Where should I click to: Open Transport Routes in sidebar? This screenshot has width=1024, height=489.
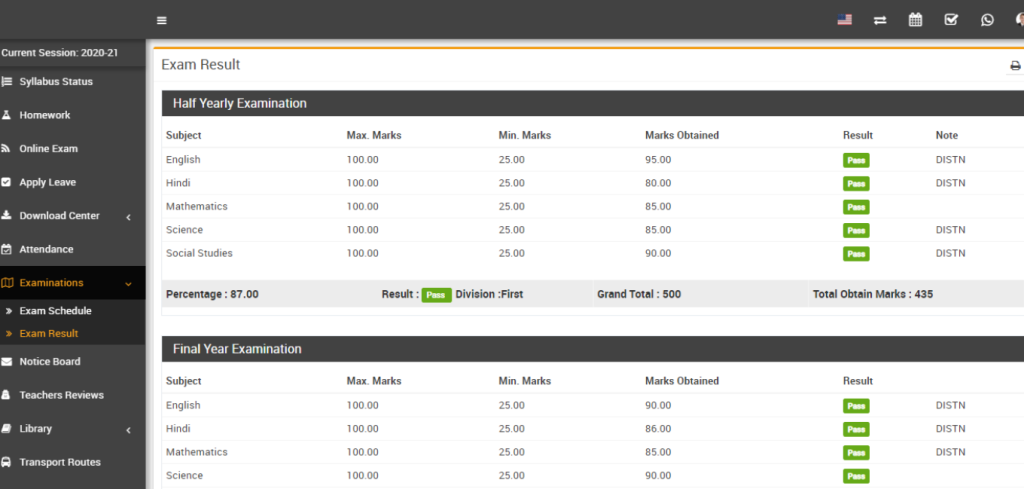coord(59,462)
